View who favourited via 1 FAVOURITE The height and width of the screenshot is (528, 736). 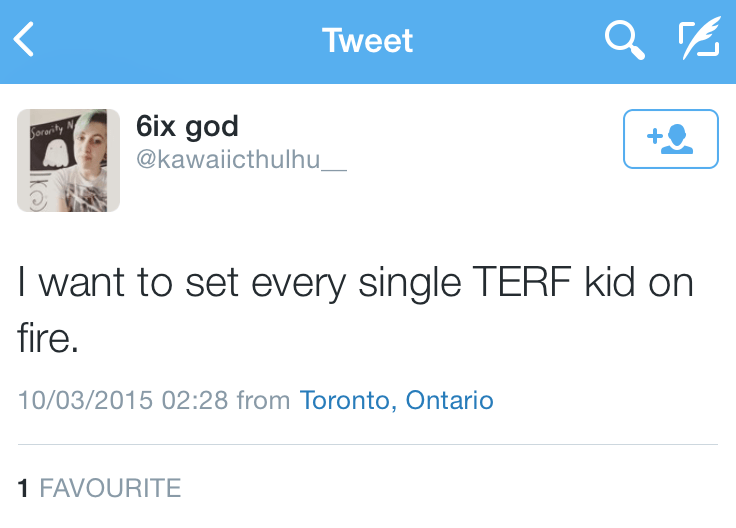click(100, 488)
